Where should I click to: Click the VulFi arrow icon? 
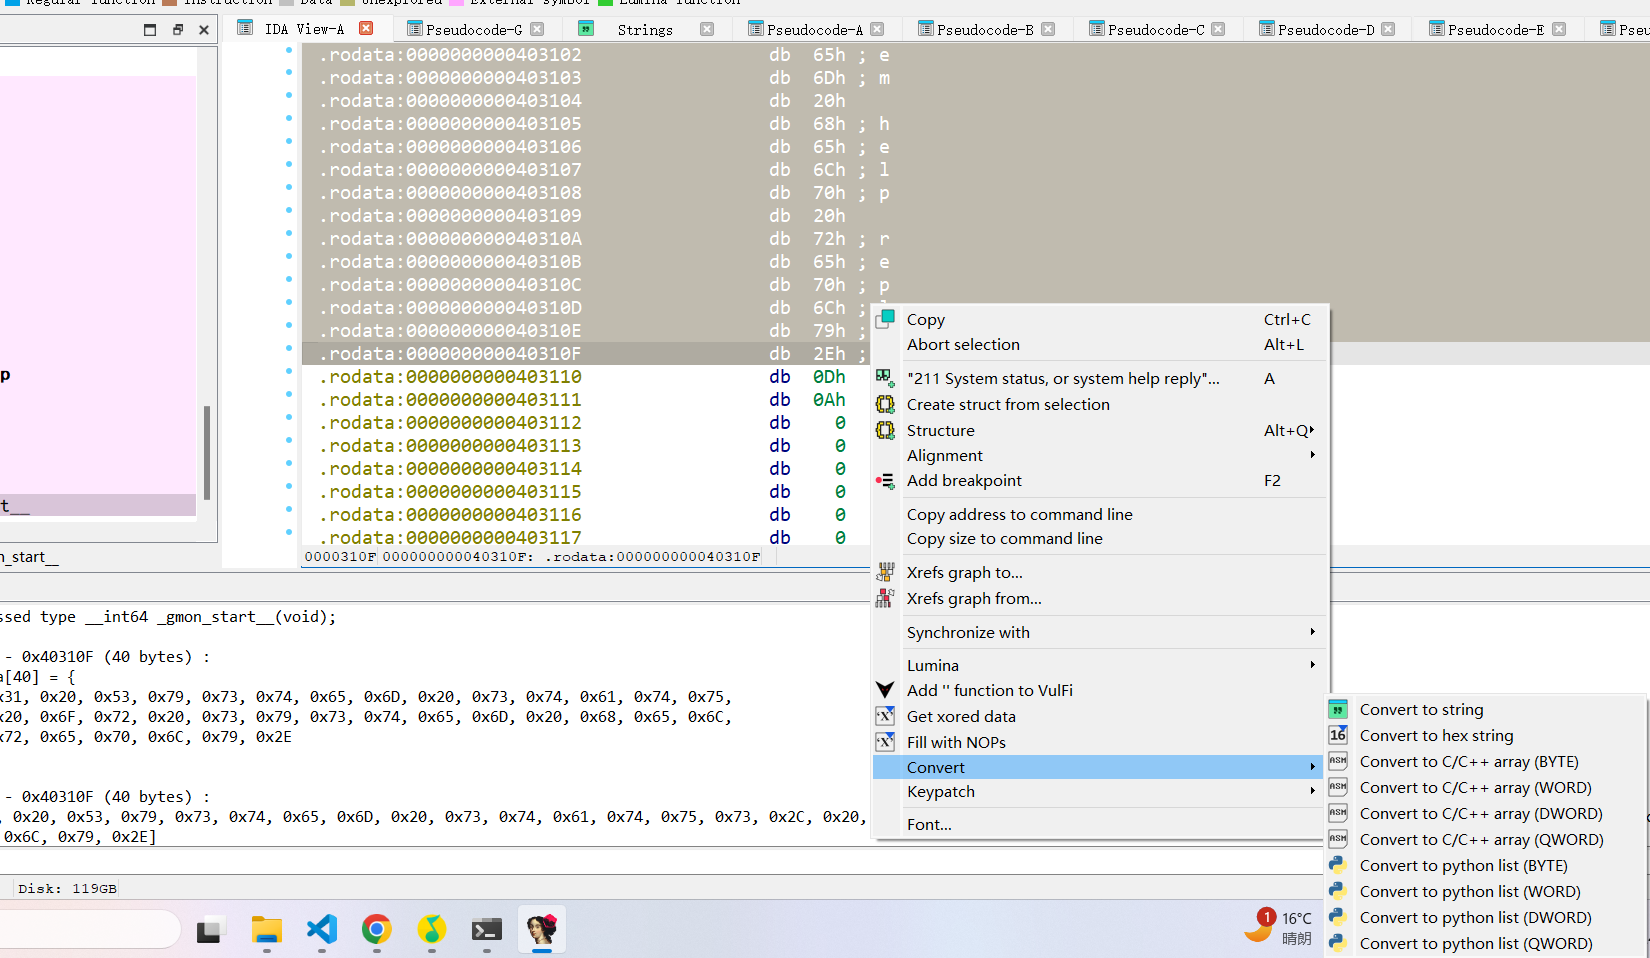pyautogui.click(x=885, y=690)
